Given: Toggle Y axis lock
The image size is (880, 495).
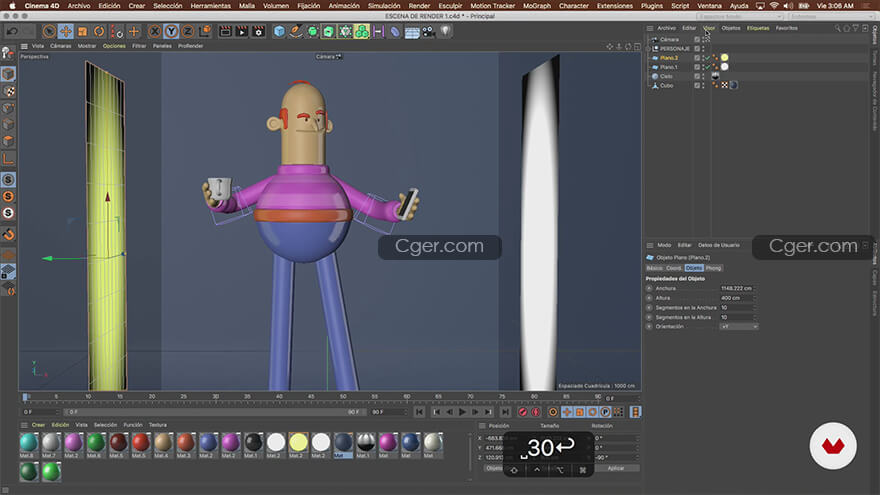Looking at the screenshot, I should [x=172, y=31].
